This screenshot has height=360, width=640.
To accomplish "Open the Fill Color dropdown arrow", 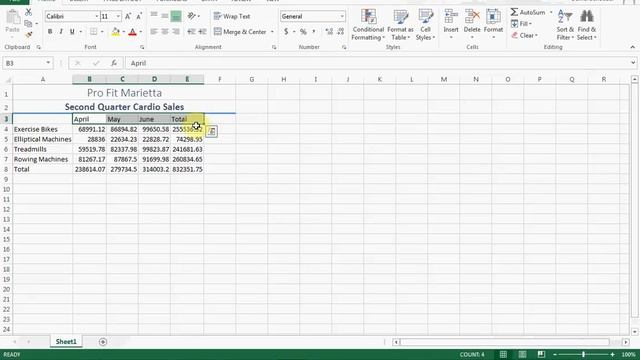I will tap(124, 32).
